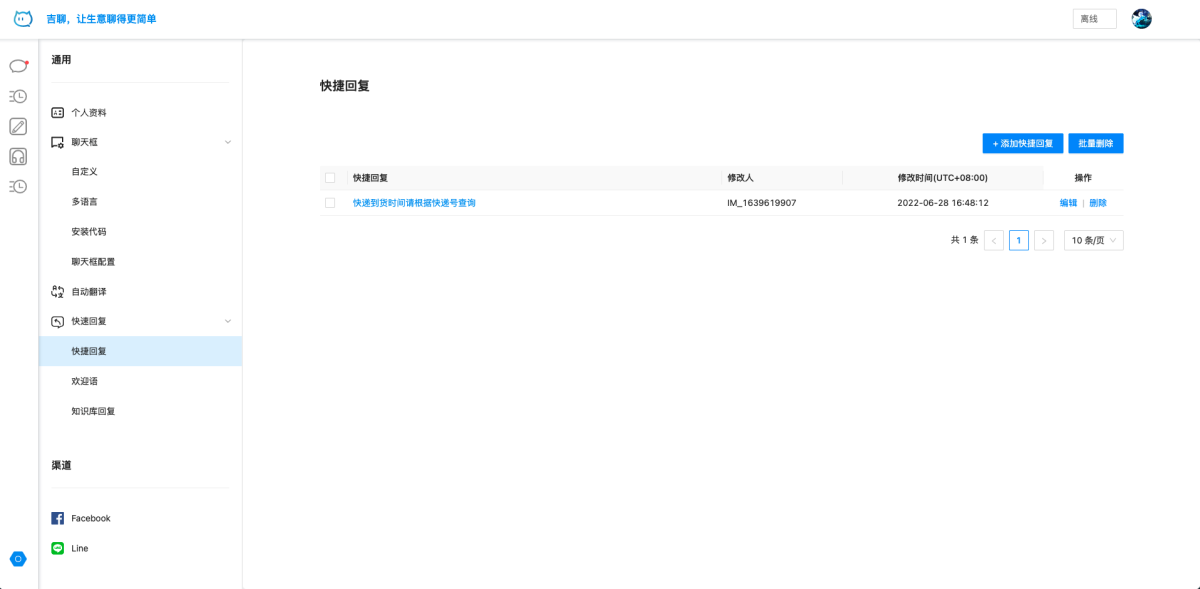Click 编辑 link for the quick reply
The height and width of the screenshot is (589, 1200).
[1068, 203]
